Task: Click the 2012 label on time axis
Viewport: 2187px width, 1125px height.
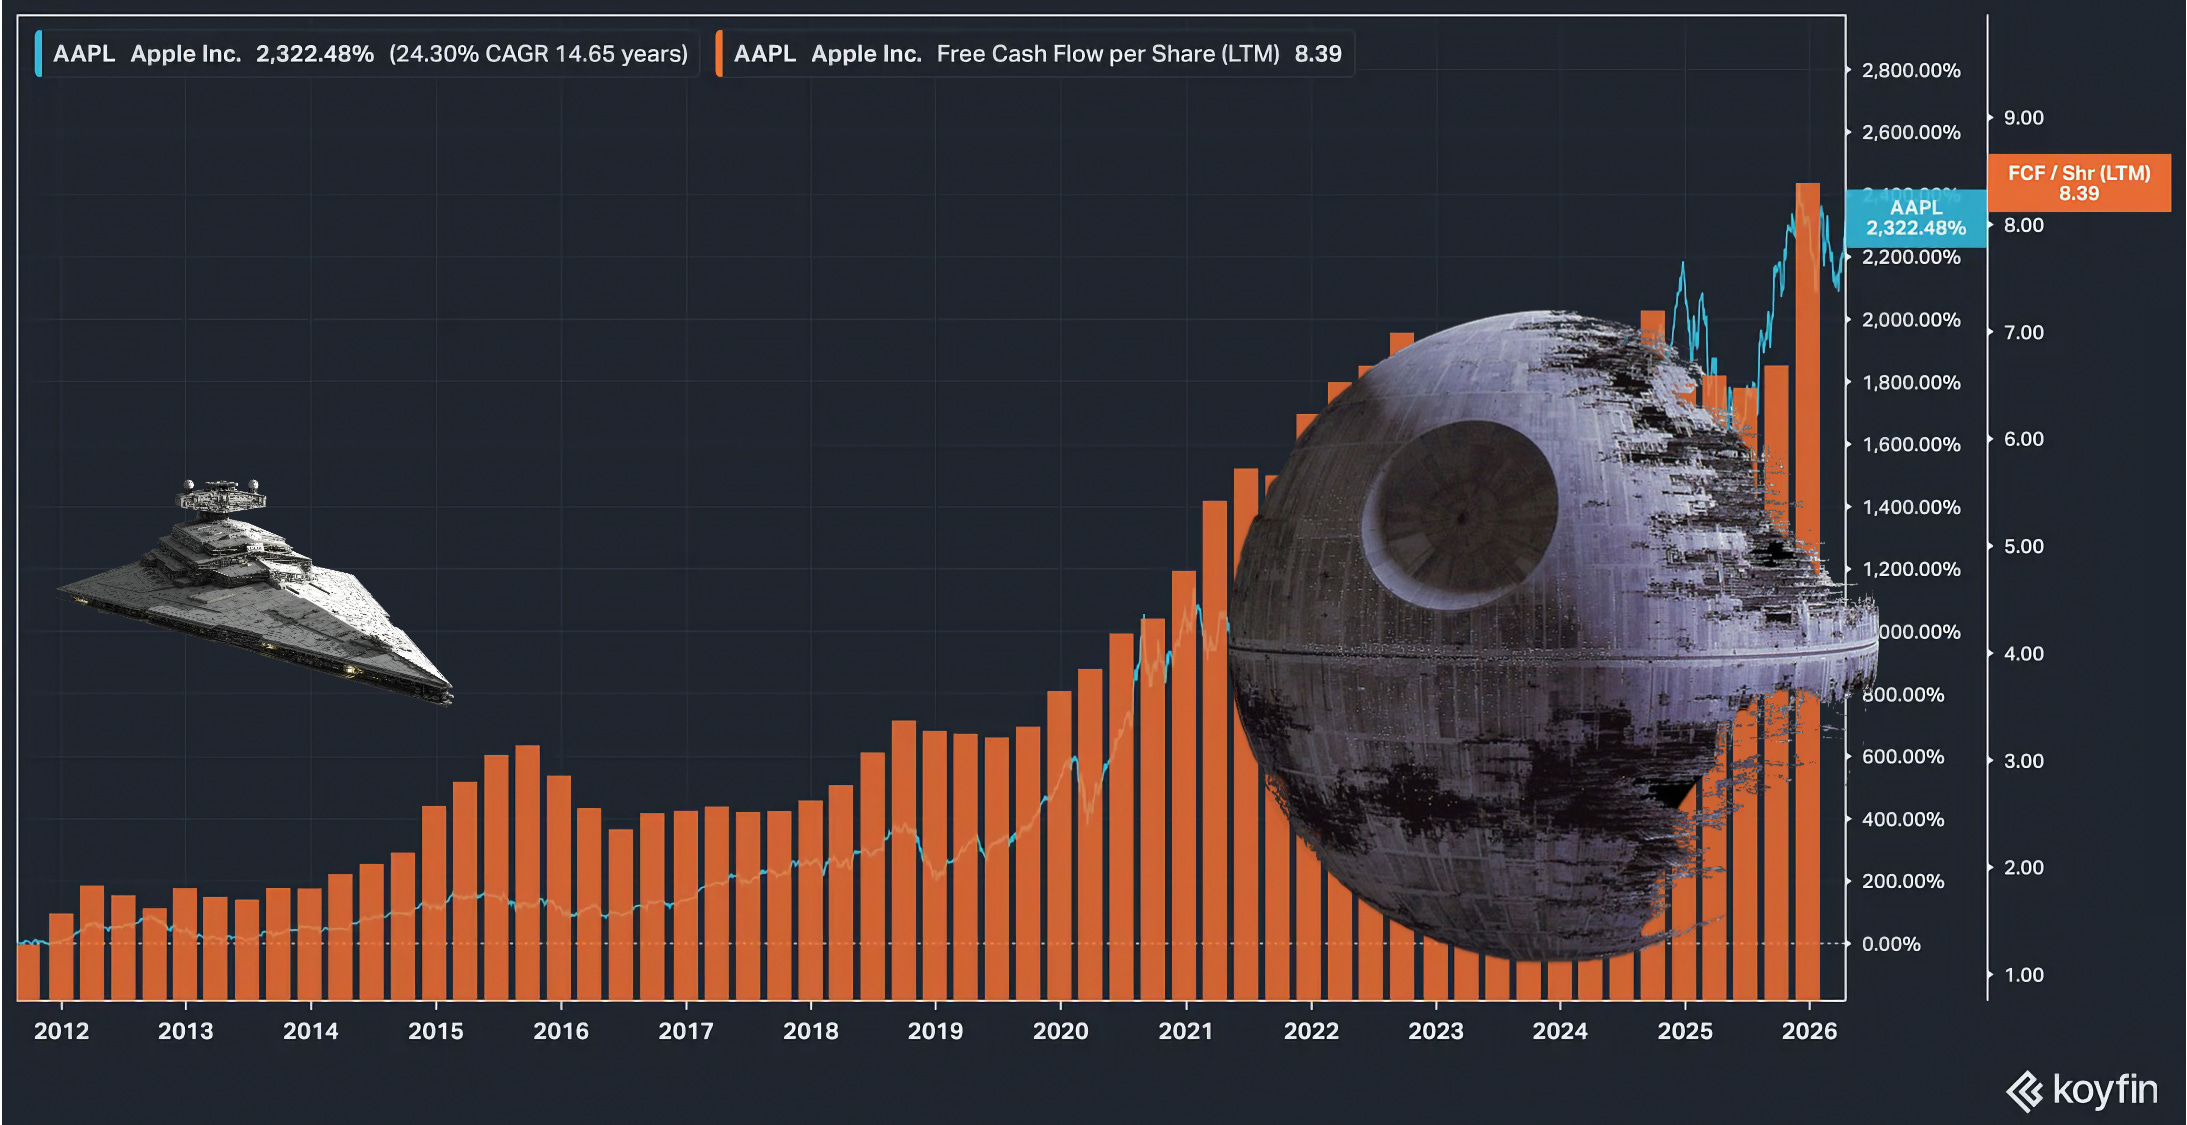Action: pyautogui.click(x=61, y=1031)
